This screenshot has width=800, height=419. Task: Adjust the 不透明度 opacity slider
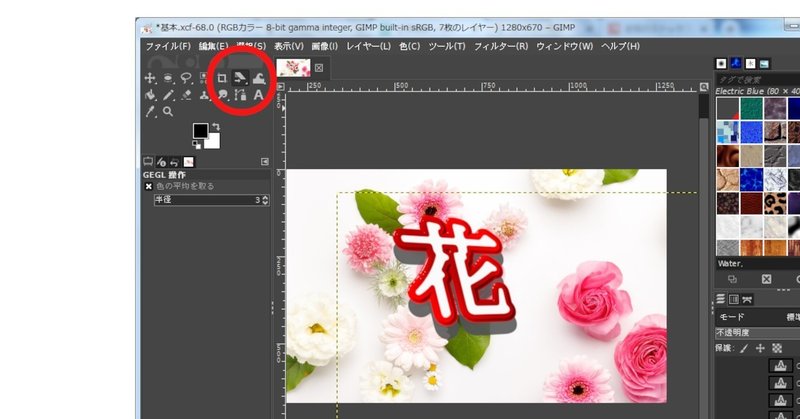[x=758, y=333]
